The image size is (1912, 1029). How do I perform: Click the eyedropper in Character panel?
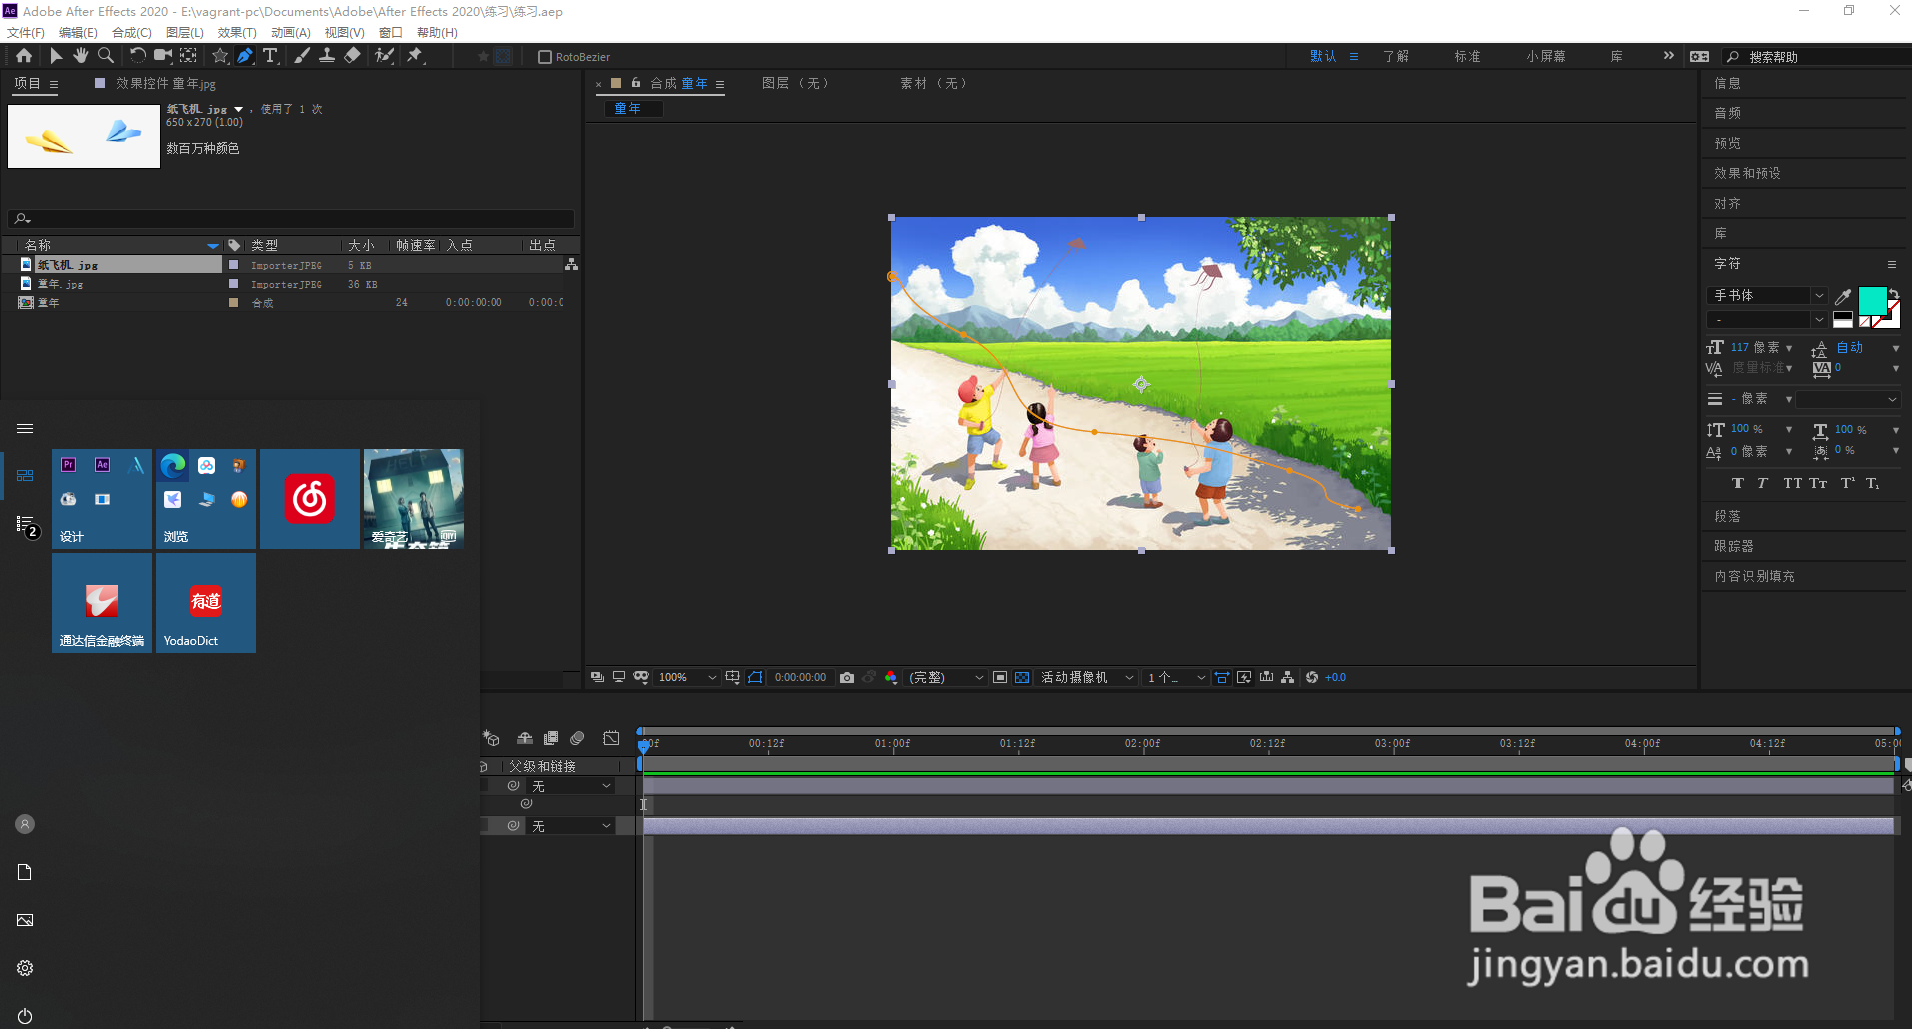pyautogui.click(x=1843, y=296)
